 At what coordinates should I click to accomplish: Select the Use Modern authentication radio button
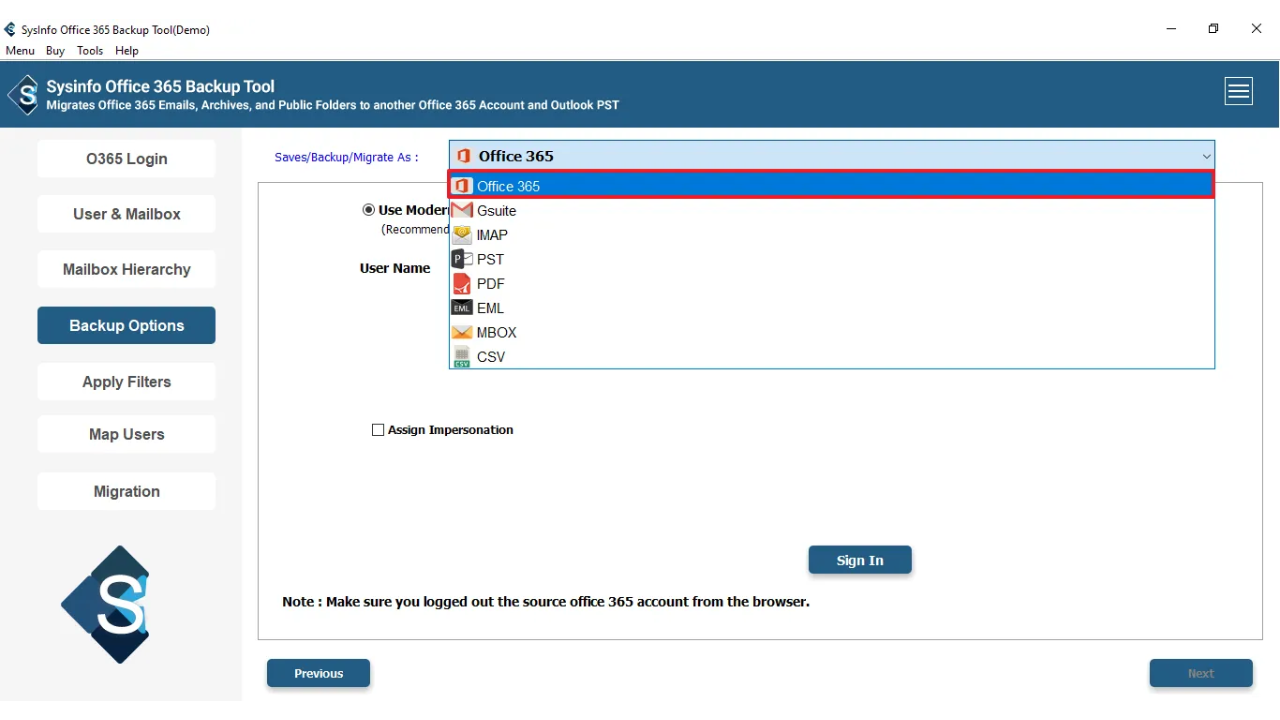click(x=368, y=210)
